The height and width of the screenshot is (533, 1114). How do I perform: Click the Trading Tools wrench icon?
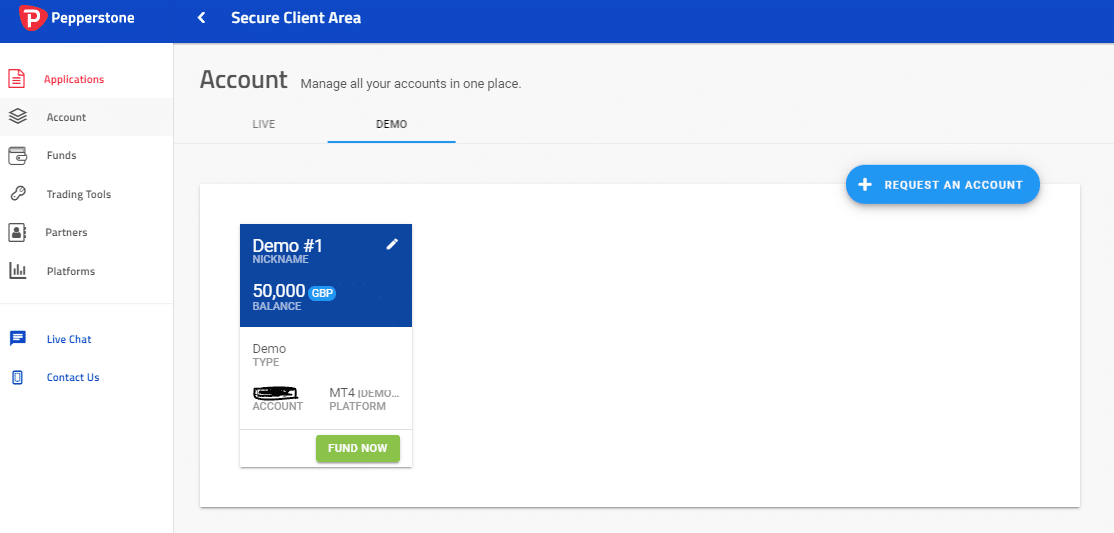click(x=17, y=194)
